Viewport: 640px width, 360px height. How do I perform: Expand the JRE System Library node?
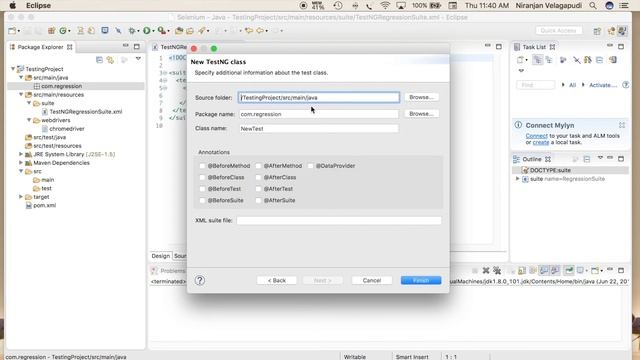click(x=21, y=154)
